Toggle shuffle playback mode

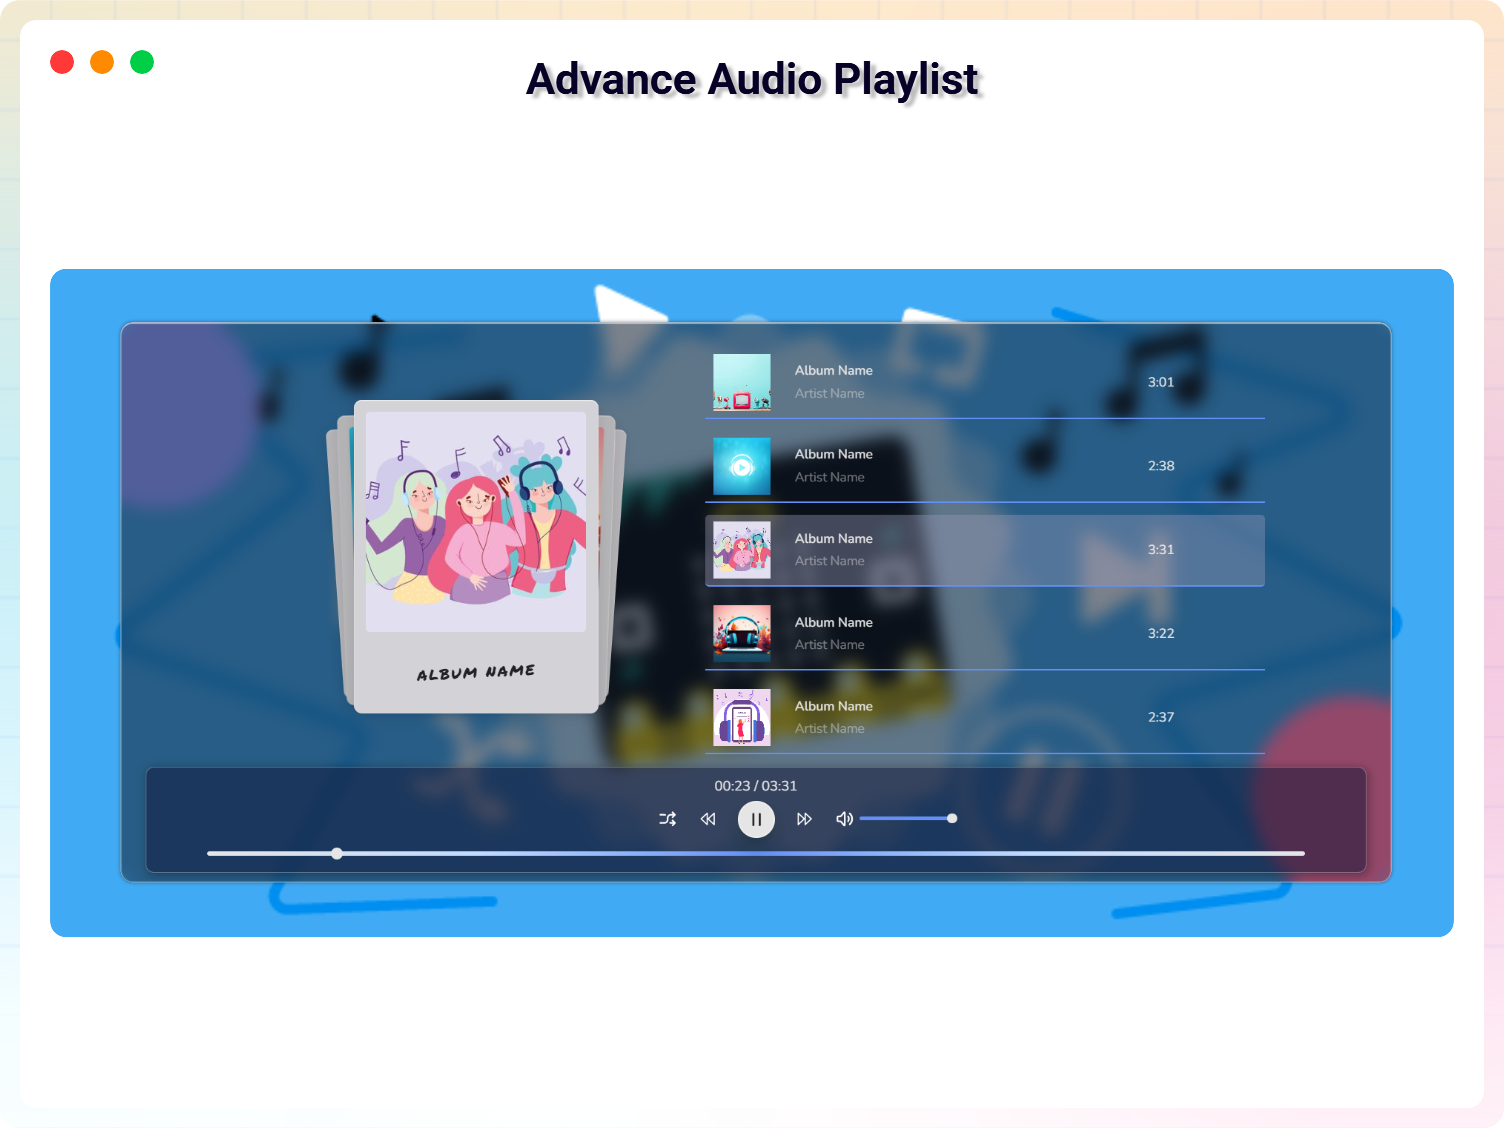click(x=668, y=819)
